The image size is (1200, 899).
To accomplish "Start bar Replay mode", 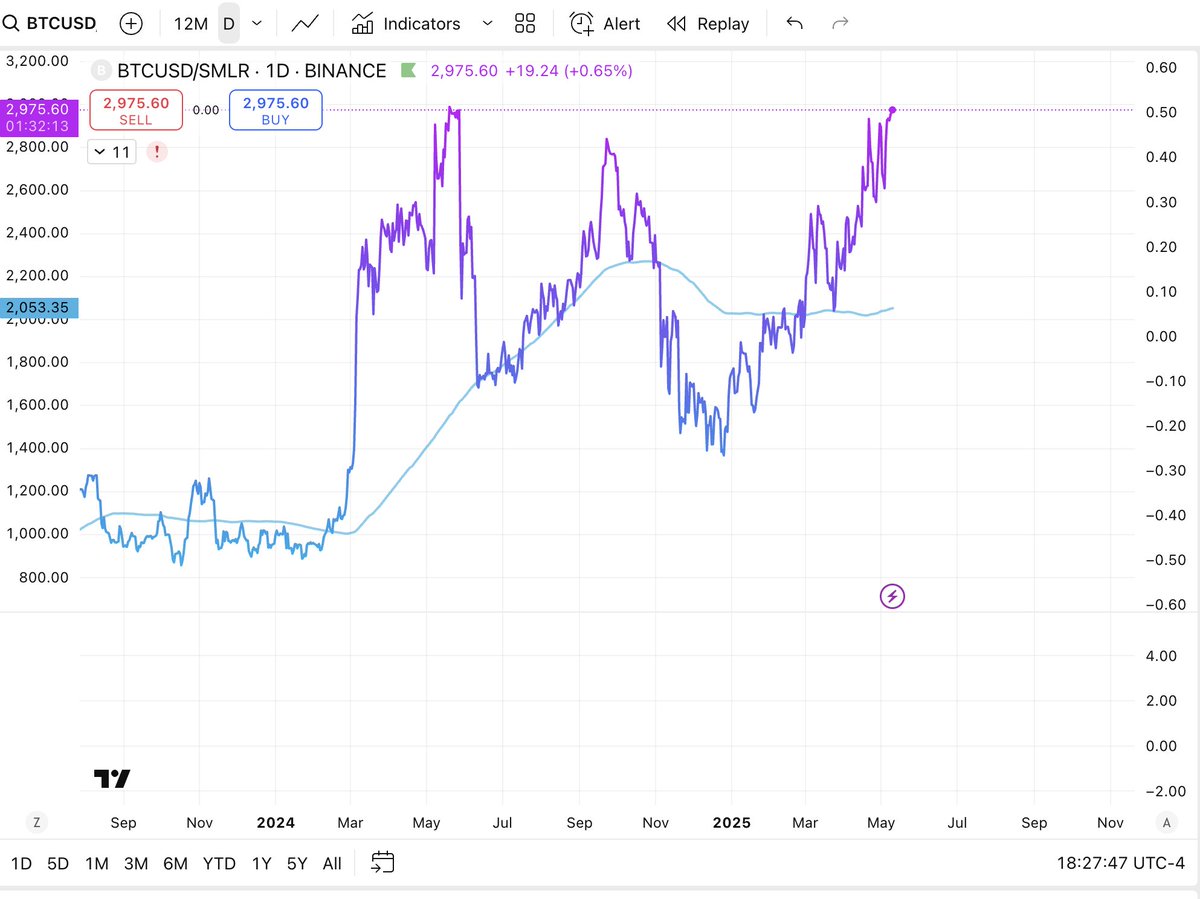I will click(x=708, y=23).
